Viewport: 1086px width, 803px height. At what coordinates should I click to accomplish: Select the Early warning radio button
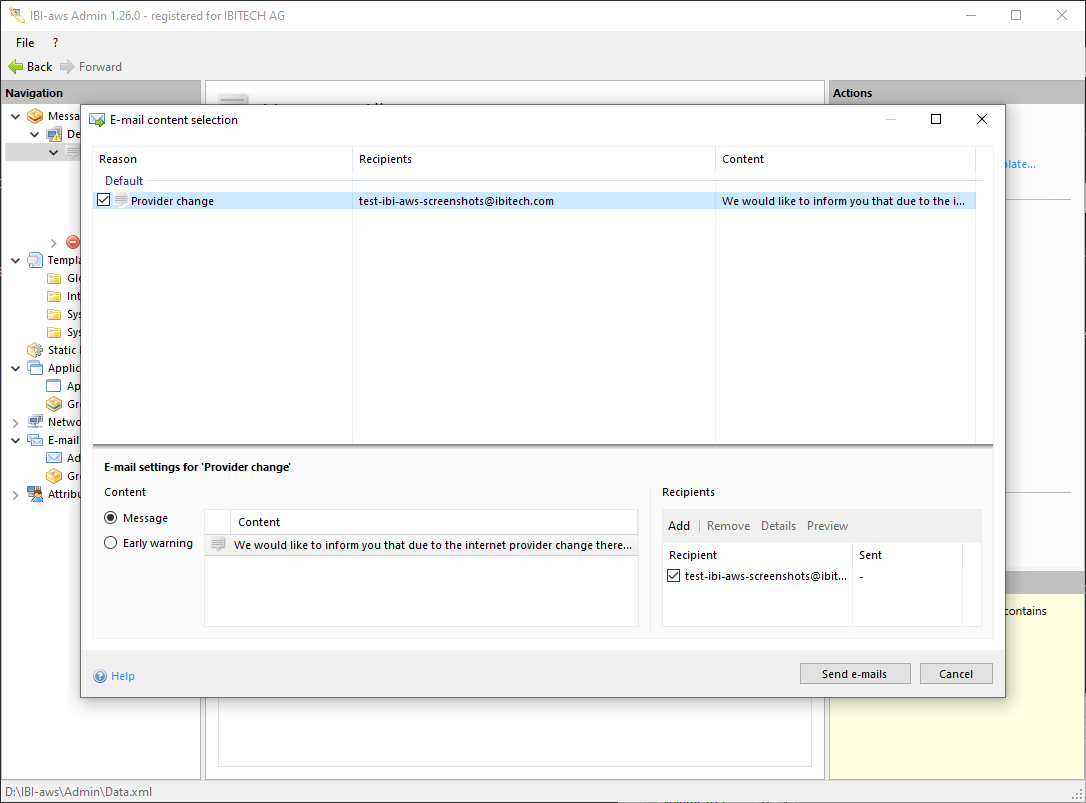[x=111, y=543]
